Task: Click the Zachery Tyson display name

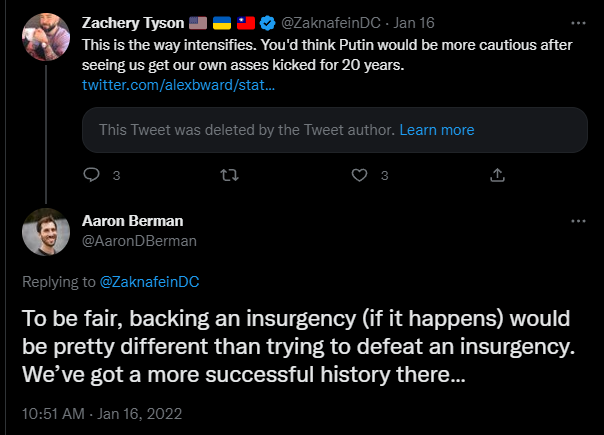Action: coord(132,22)
